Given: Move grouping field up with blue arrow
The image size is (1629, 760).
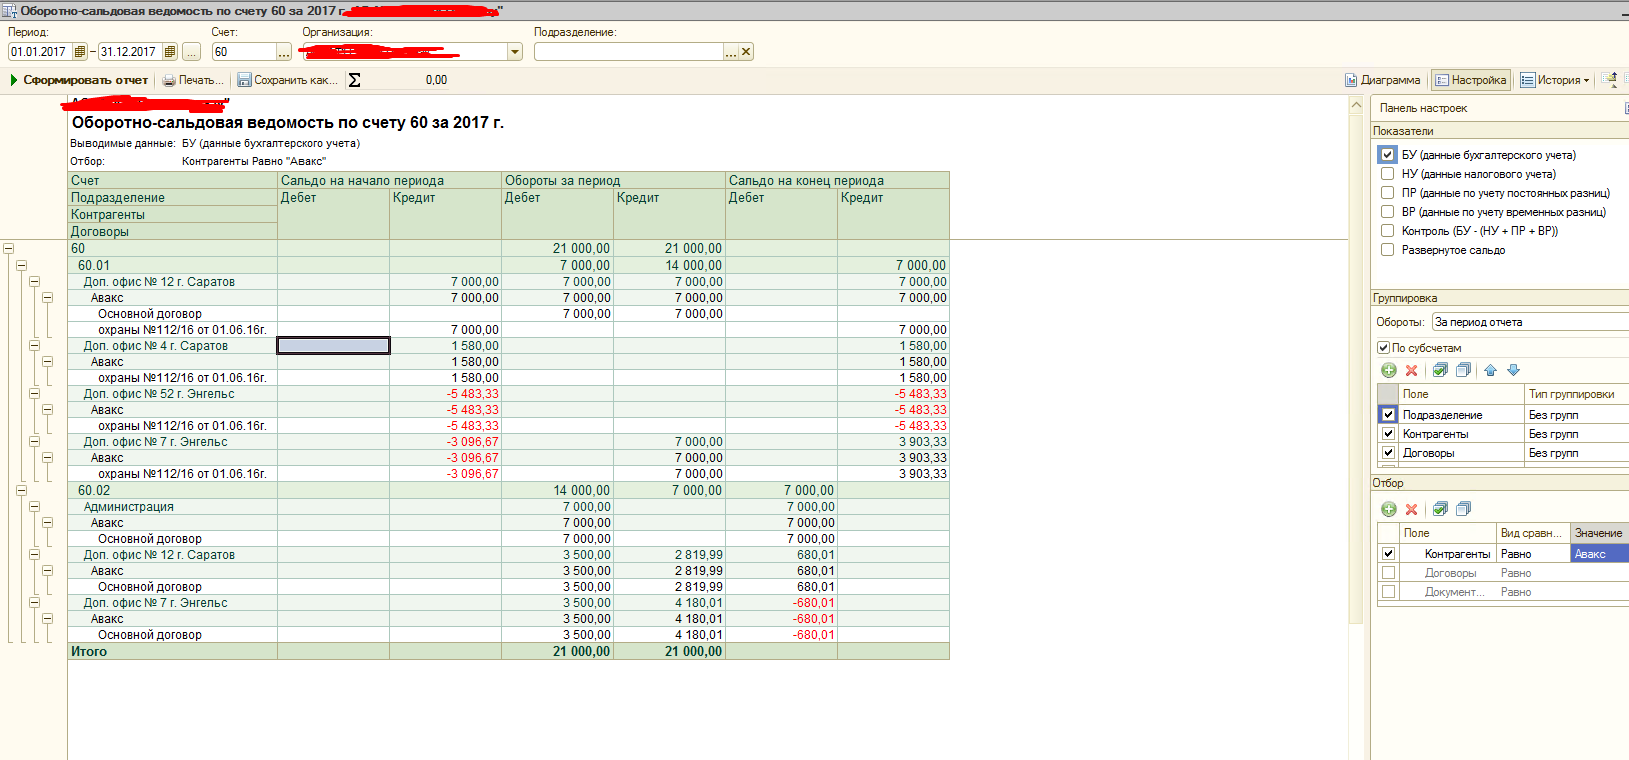Looking at the screenshot, I should pyautogui.click(x=1490, y=370).
